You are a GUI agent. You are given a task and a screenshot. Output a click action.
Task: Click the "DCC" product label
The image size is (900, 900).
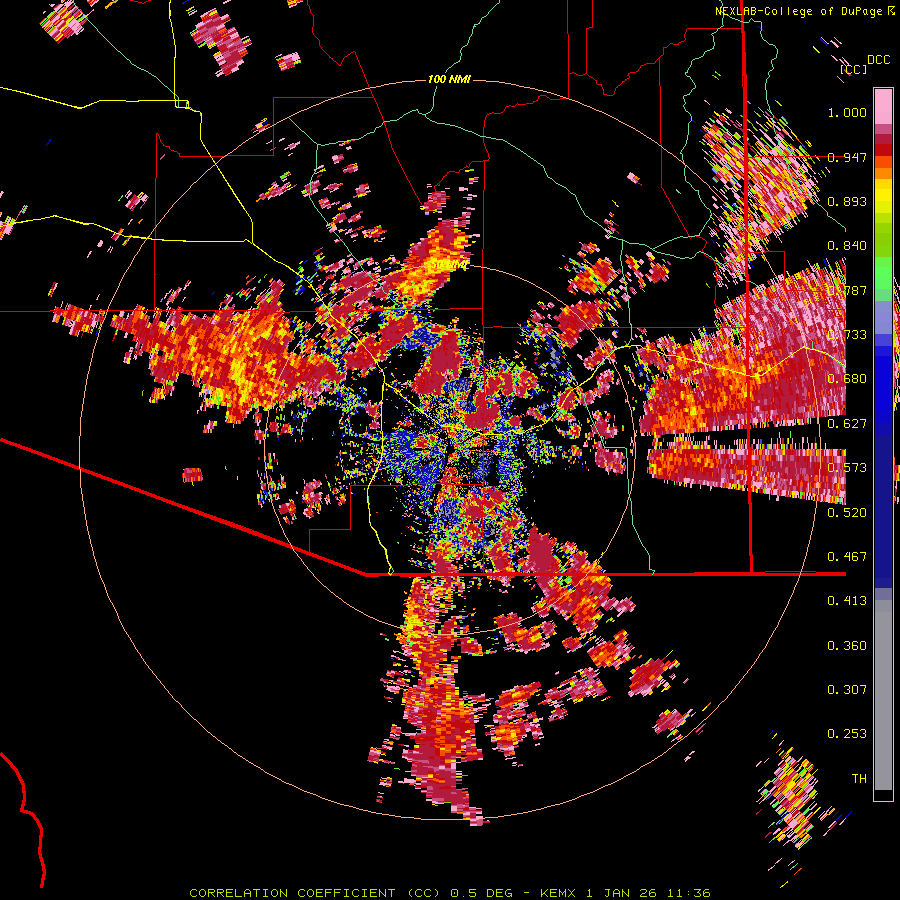(879, 60)
